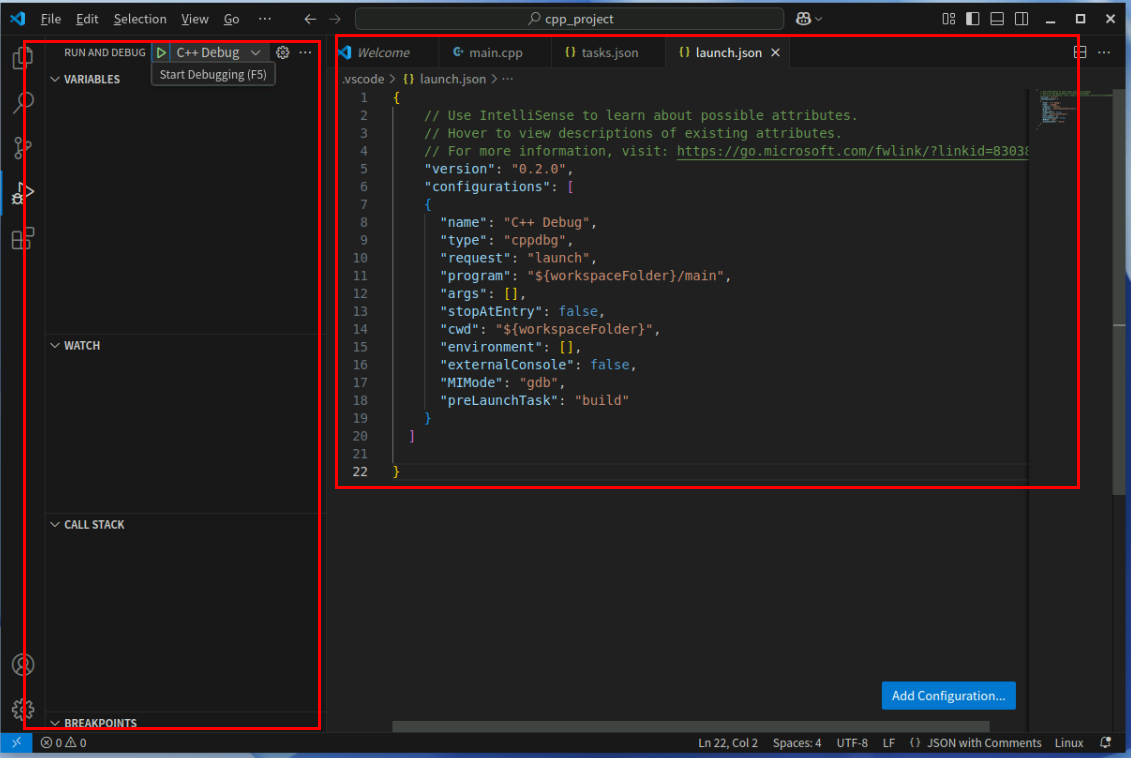Click the green Start Debugging play icon

(162, 53)
